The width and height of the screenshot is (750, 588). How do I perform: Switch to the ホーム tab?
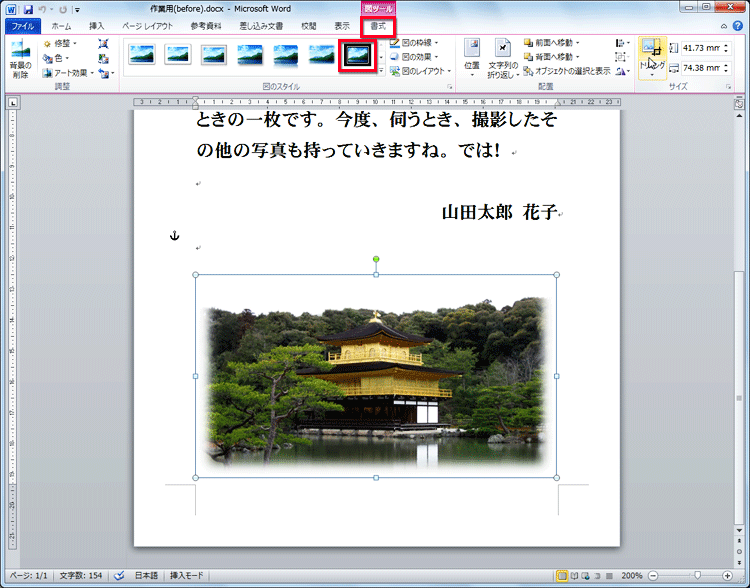tap(61, 26)
